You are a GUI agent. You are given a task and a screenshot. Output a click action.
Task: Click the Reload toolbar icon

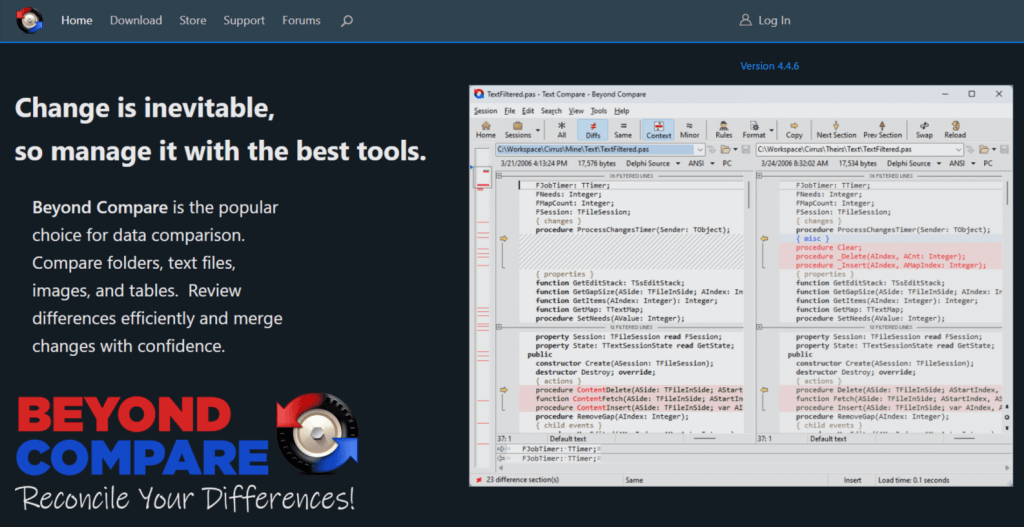tap(955, 129)
